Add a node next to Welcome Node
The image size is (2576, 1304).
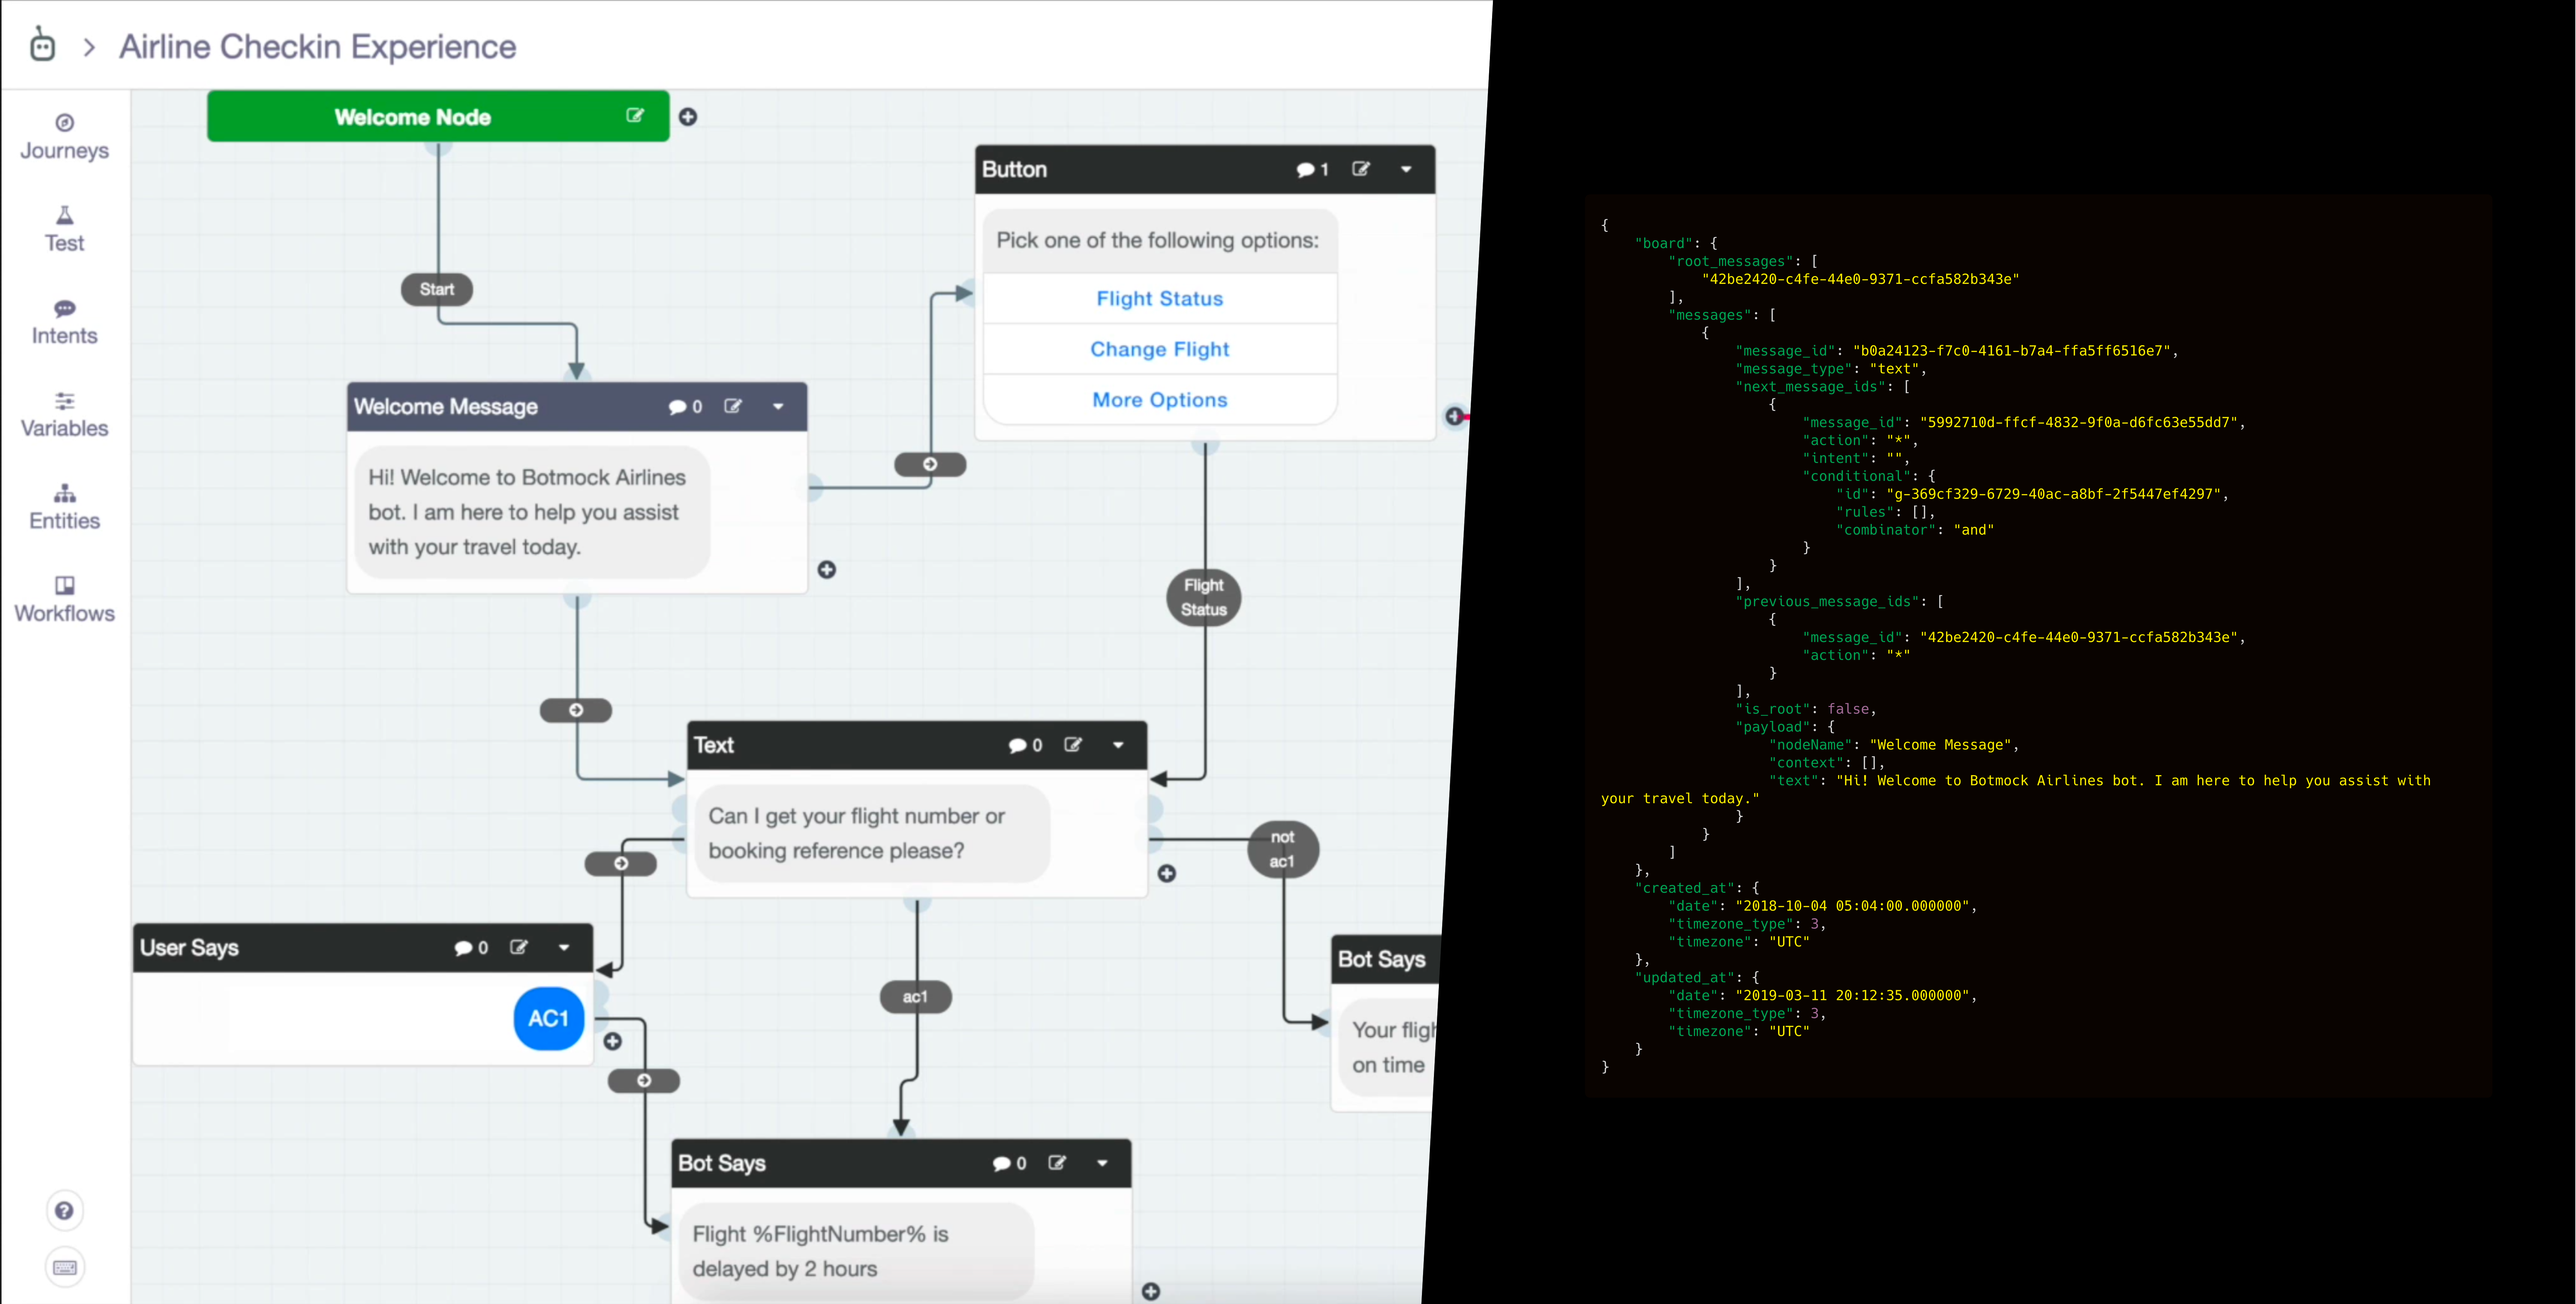tap(688, 117)
